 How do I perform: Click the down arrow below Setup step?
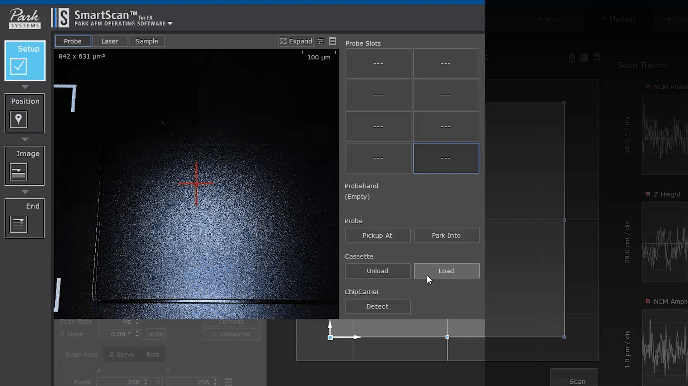25,87
